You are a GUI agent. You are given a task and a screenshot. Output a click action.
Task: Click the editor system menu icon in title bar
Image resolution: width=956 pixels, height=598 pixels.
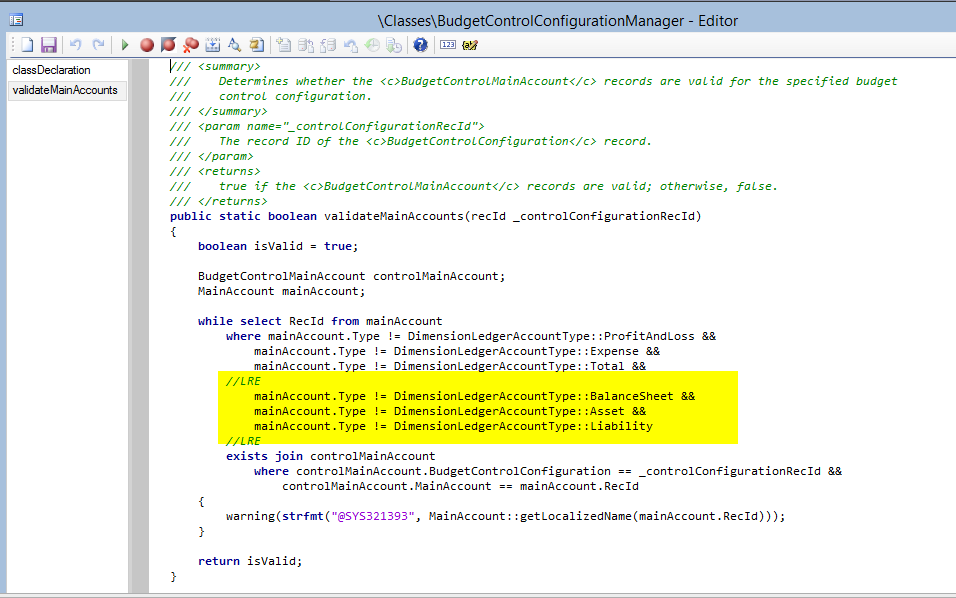click(x=16, y=19)
